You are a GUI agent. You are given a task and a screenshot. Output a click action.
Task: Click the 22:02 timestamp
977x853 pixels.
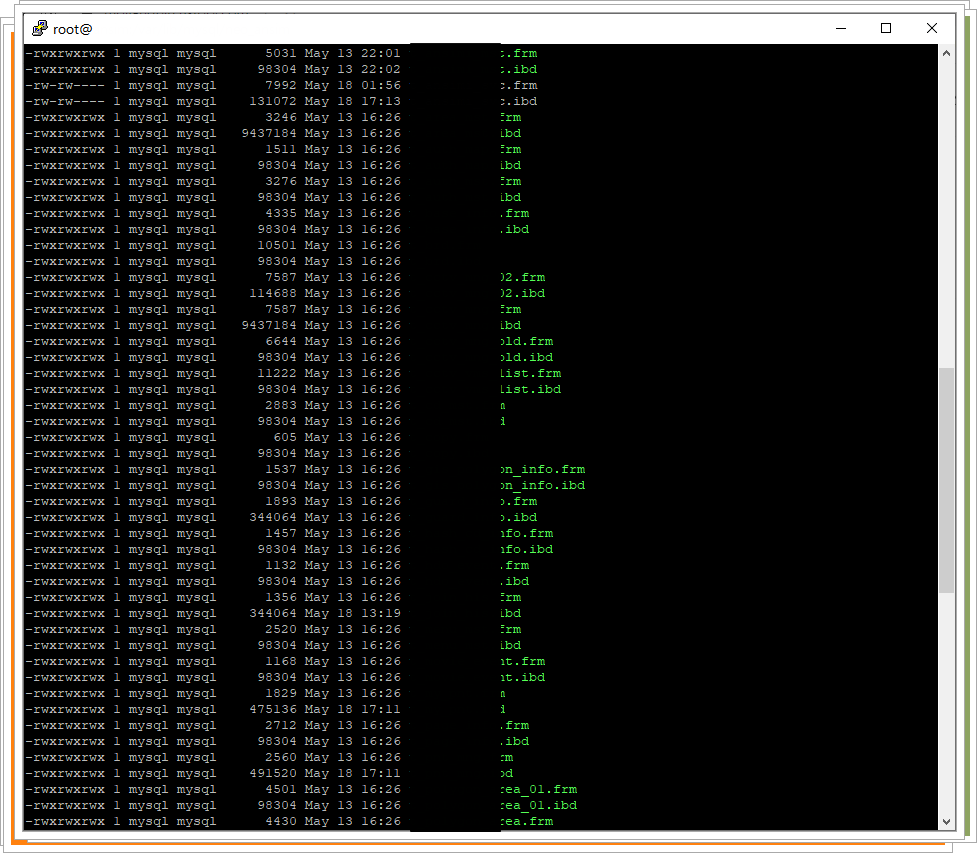[x=381, y=70]
